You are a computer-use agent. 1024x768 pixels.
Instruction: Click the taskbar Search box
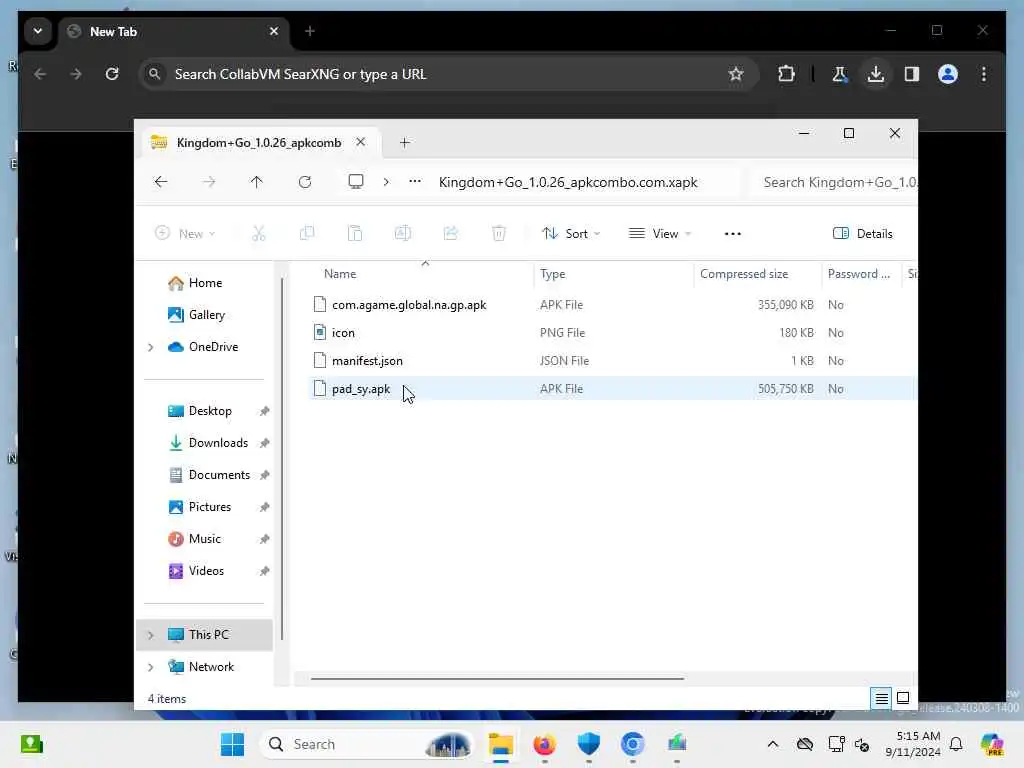click(x=366, y=744)
